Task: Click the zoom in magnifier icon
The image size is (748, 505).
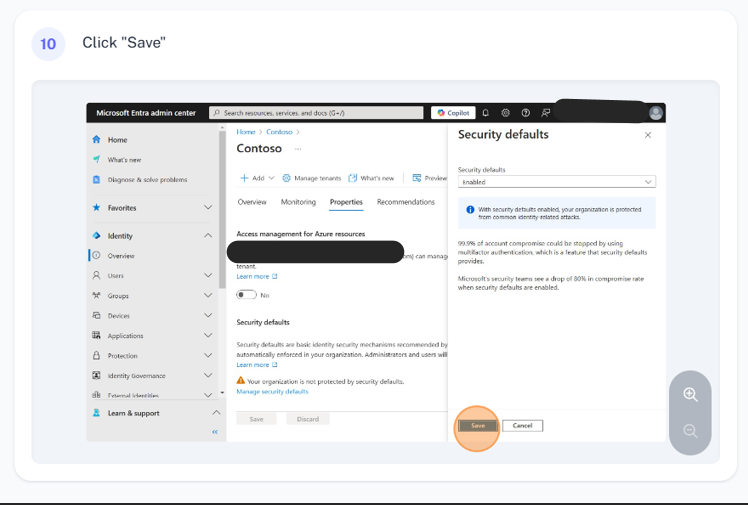Action: pos(690,394)
